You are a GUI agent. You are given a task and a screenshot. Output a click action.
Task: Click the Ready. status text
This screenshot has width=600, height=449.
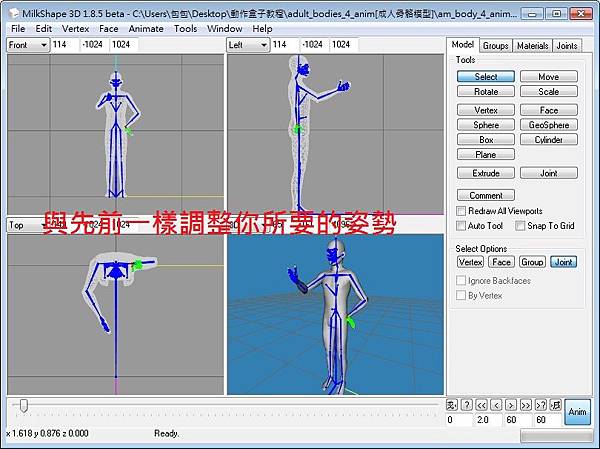[166, 433]
